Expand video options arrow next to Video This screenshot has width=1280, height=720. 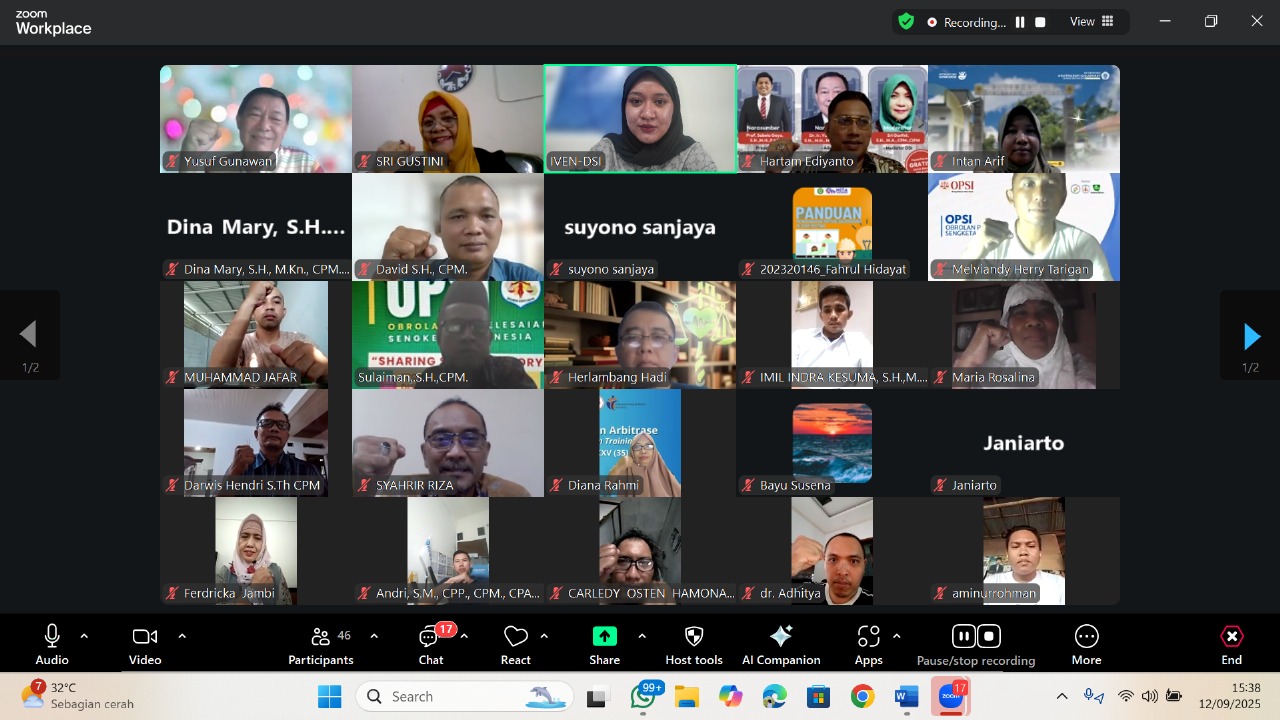pyautogui.click(x=182, y=636)
